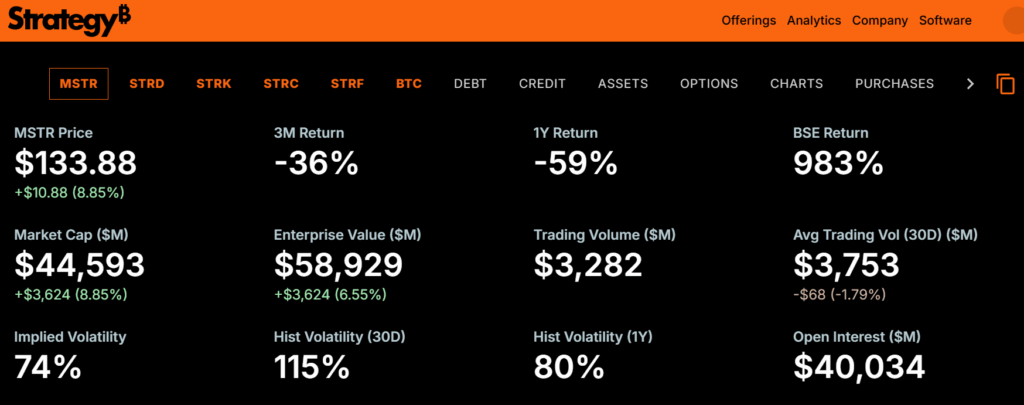Open the Software menu
This screenshot has height=405, width=1024.
(945, 21)
